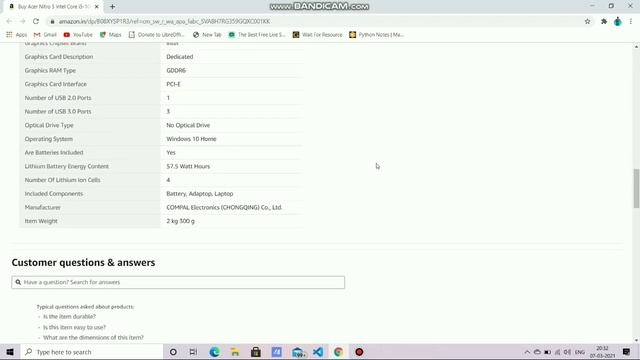Select the 'No Optical Drive' value
This screenshot has height=360, width=640.
[x=188, y=125]
